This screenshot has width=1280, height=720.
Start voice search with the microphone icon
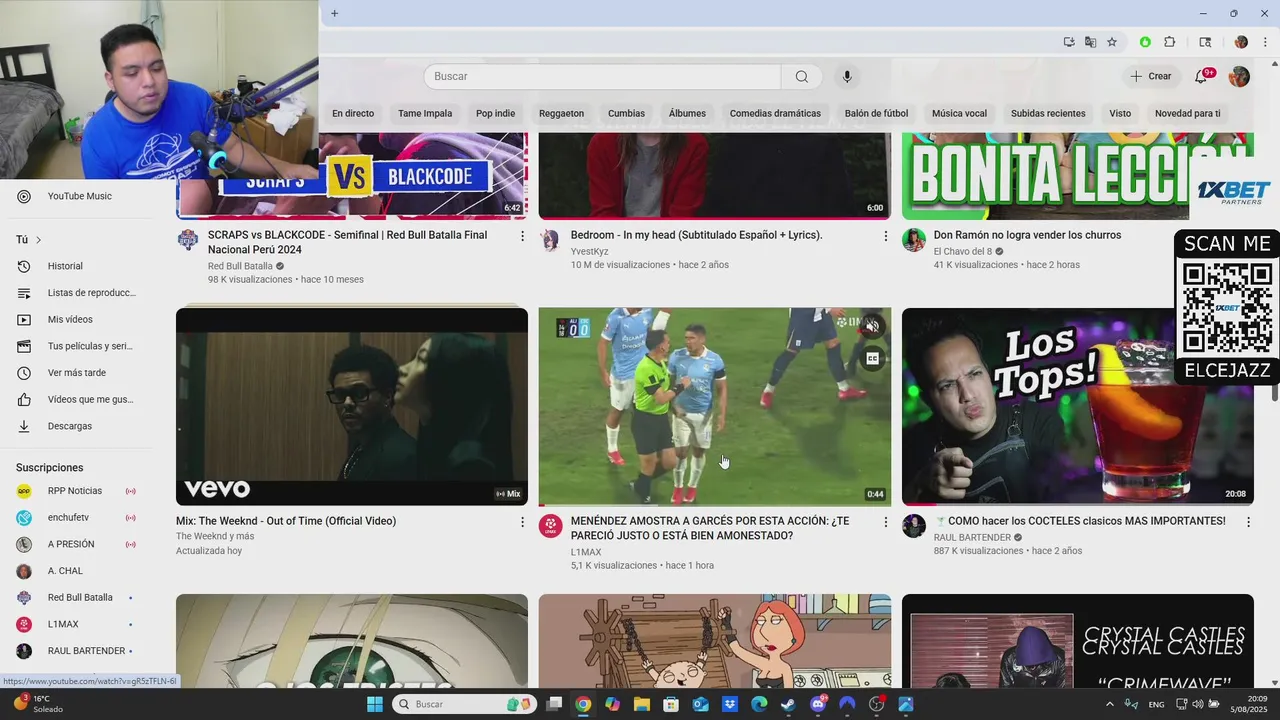(x=847, y=77)
